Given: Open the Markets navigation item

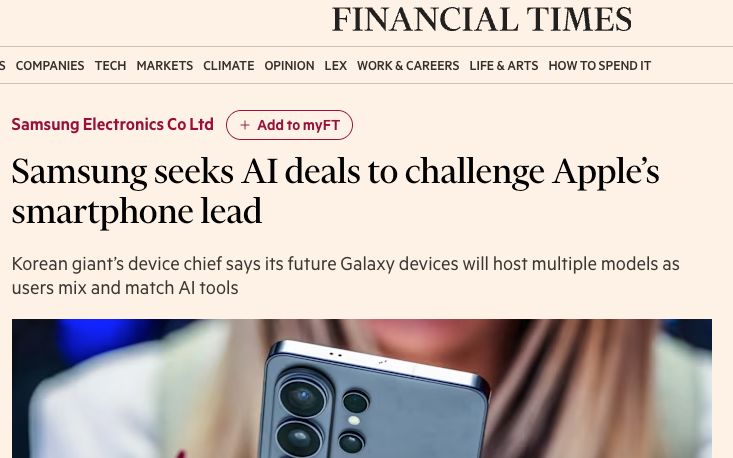Looking at the screenshot, I should coord(164,66).
